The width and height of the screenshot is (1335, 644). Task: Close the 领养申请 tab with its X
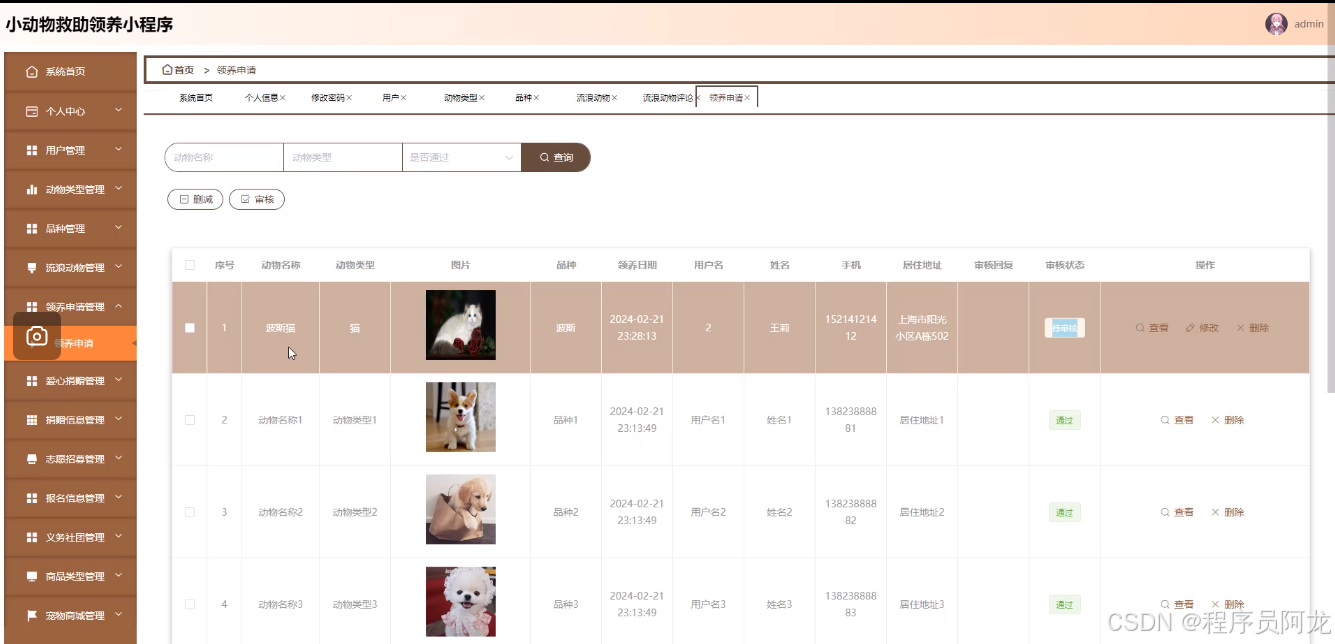(747, 98)
